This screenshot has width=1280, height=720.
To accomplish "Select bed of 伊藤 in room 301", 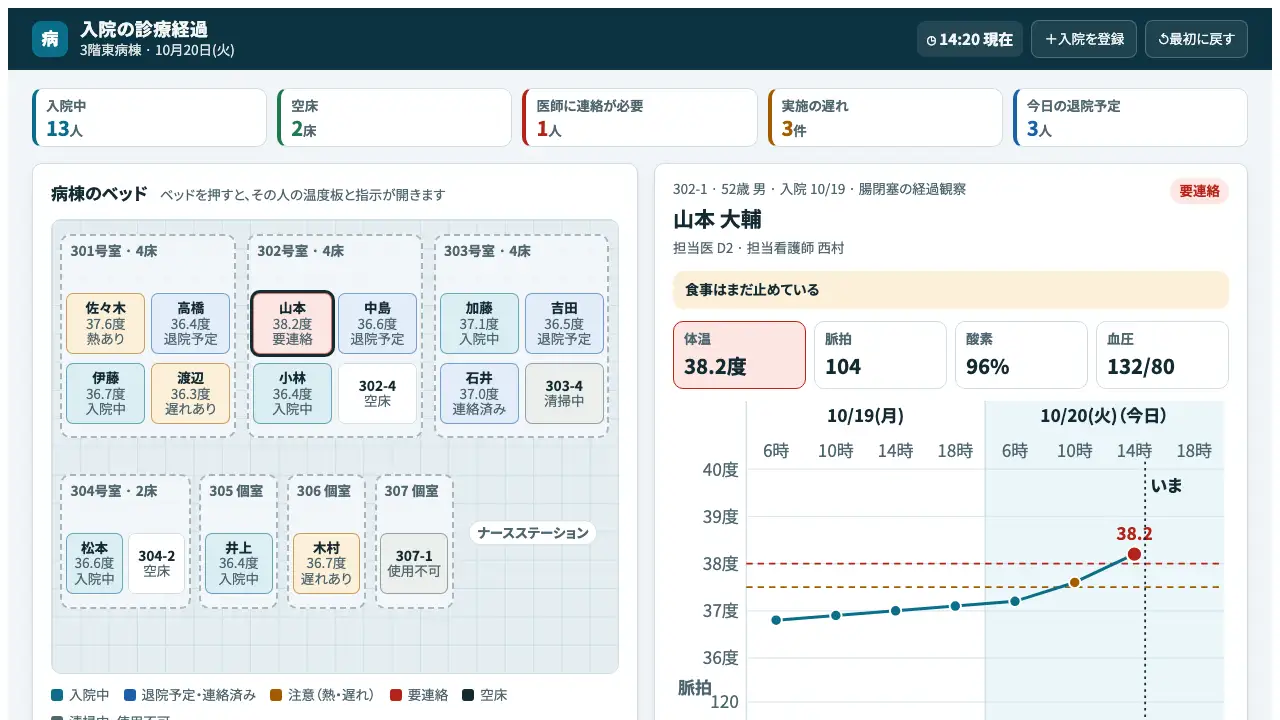I will [106, 393].
